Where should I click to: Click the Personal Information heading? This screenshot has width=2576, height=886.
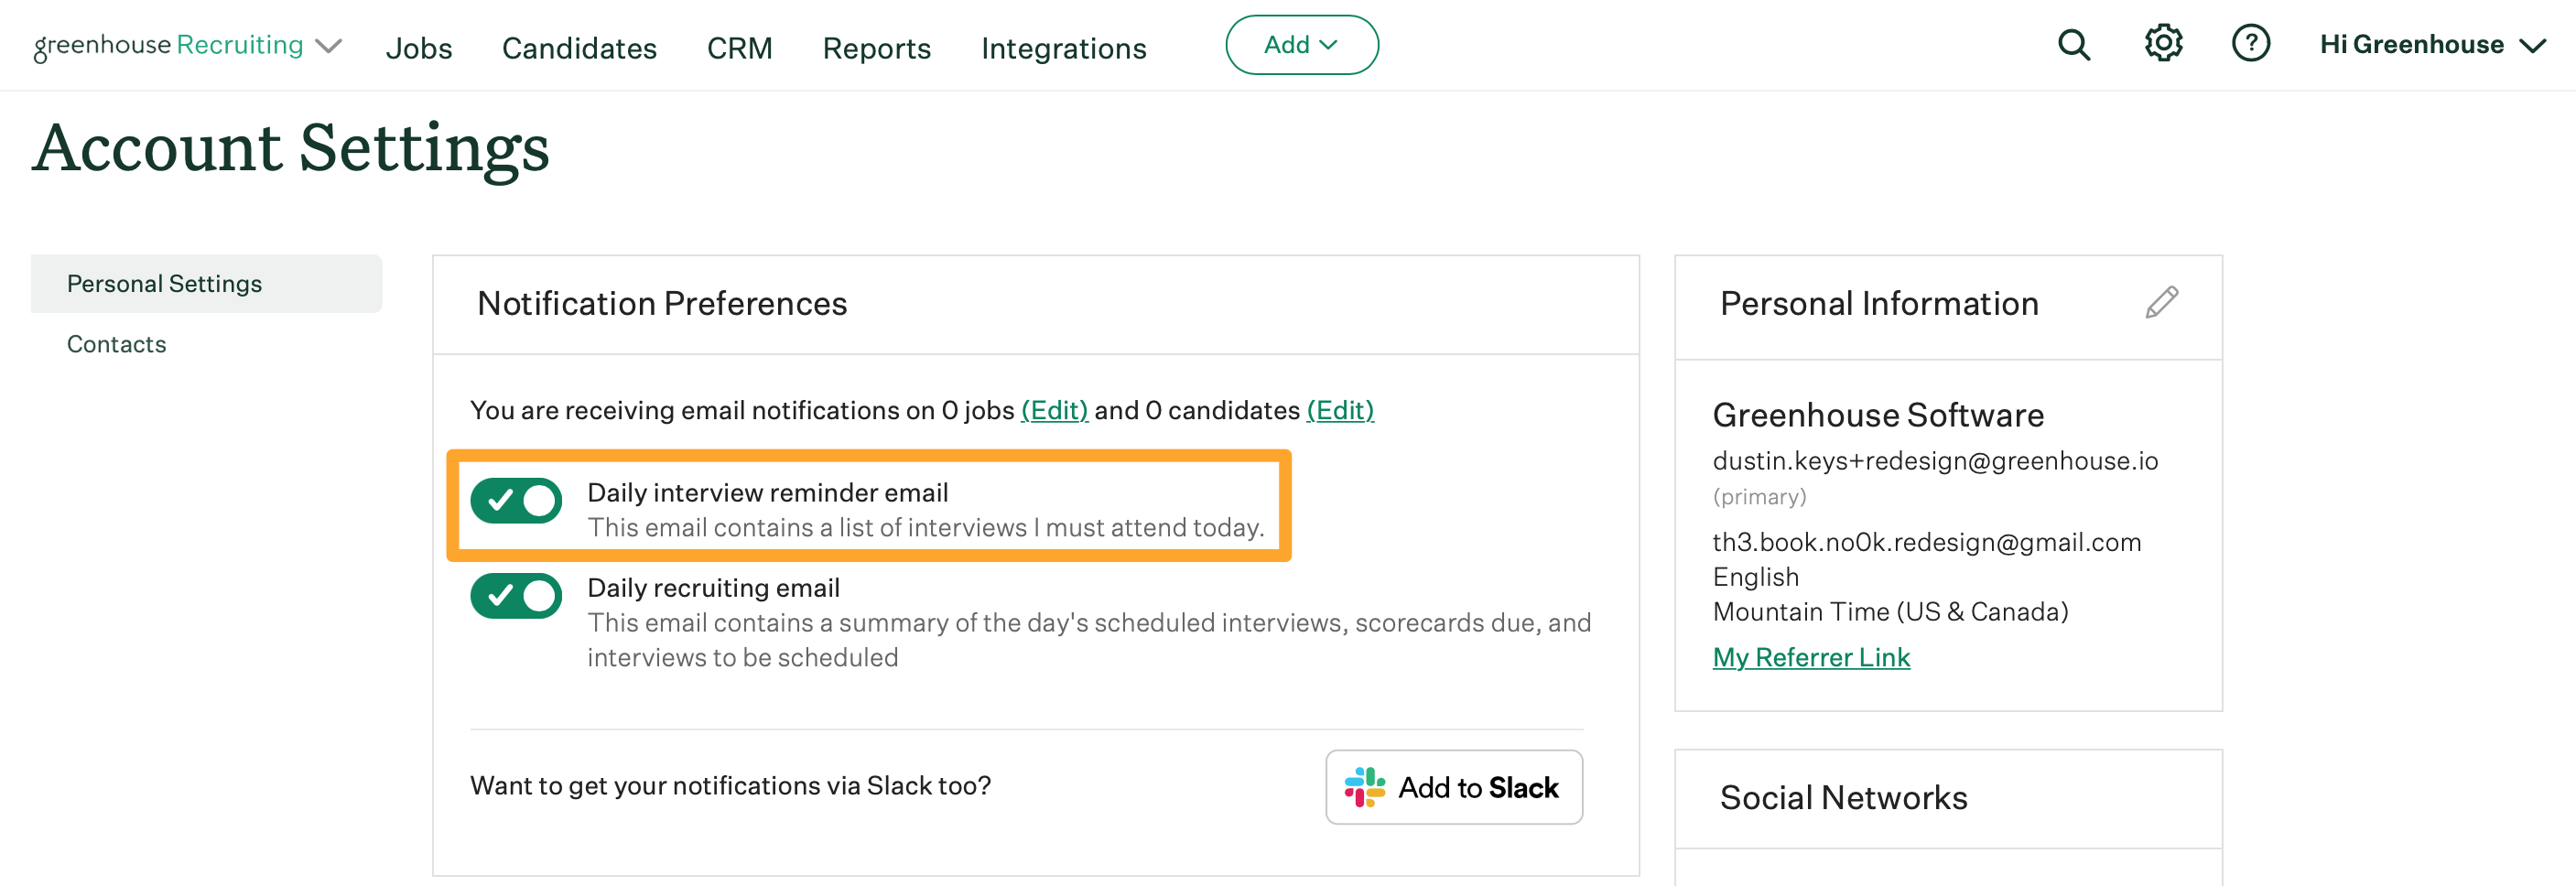[x=1878, y=304]
